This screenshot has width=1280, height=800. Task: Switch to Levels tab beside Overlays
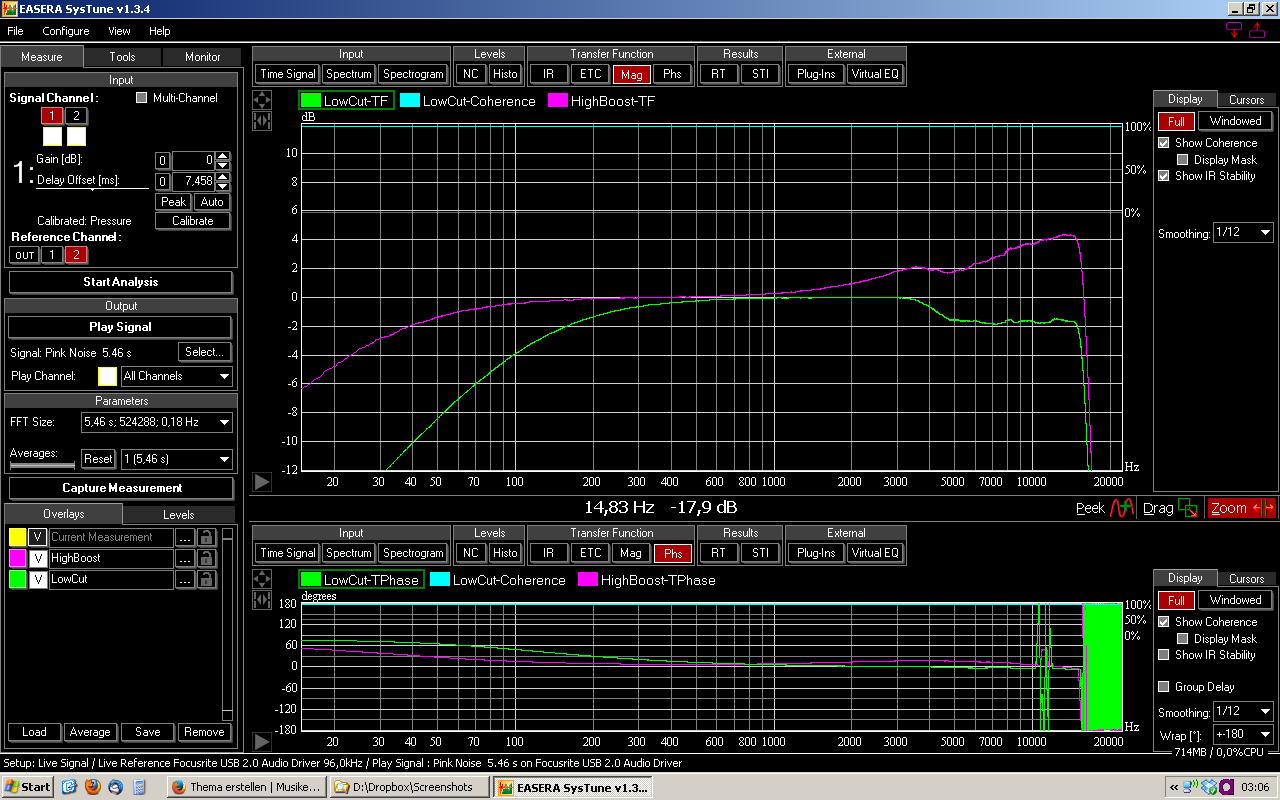179,514
